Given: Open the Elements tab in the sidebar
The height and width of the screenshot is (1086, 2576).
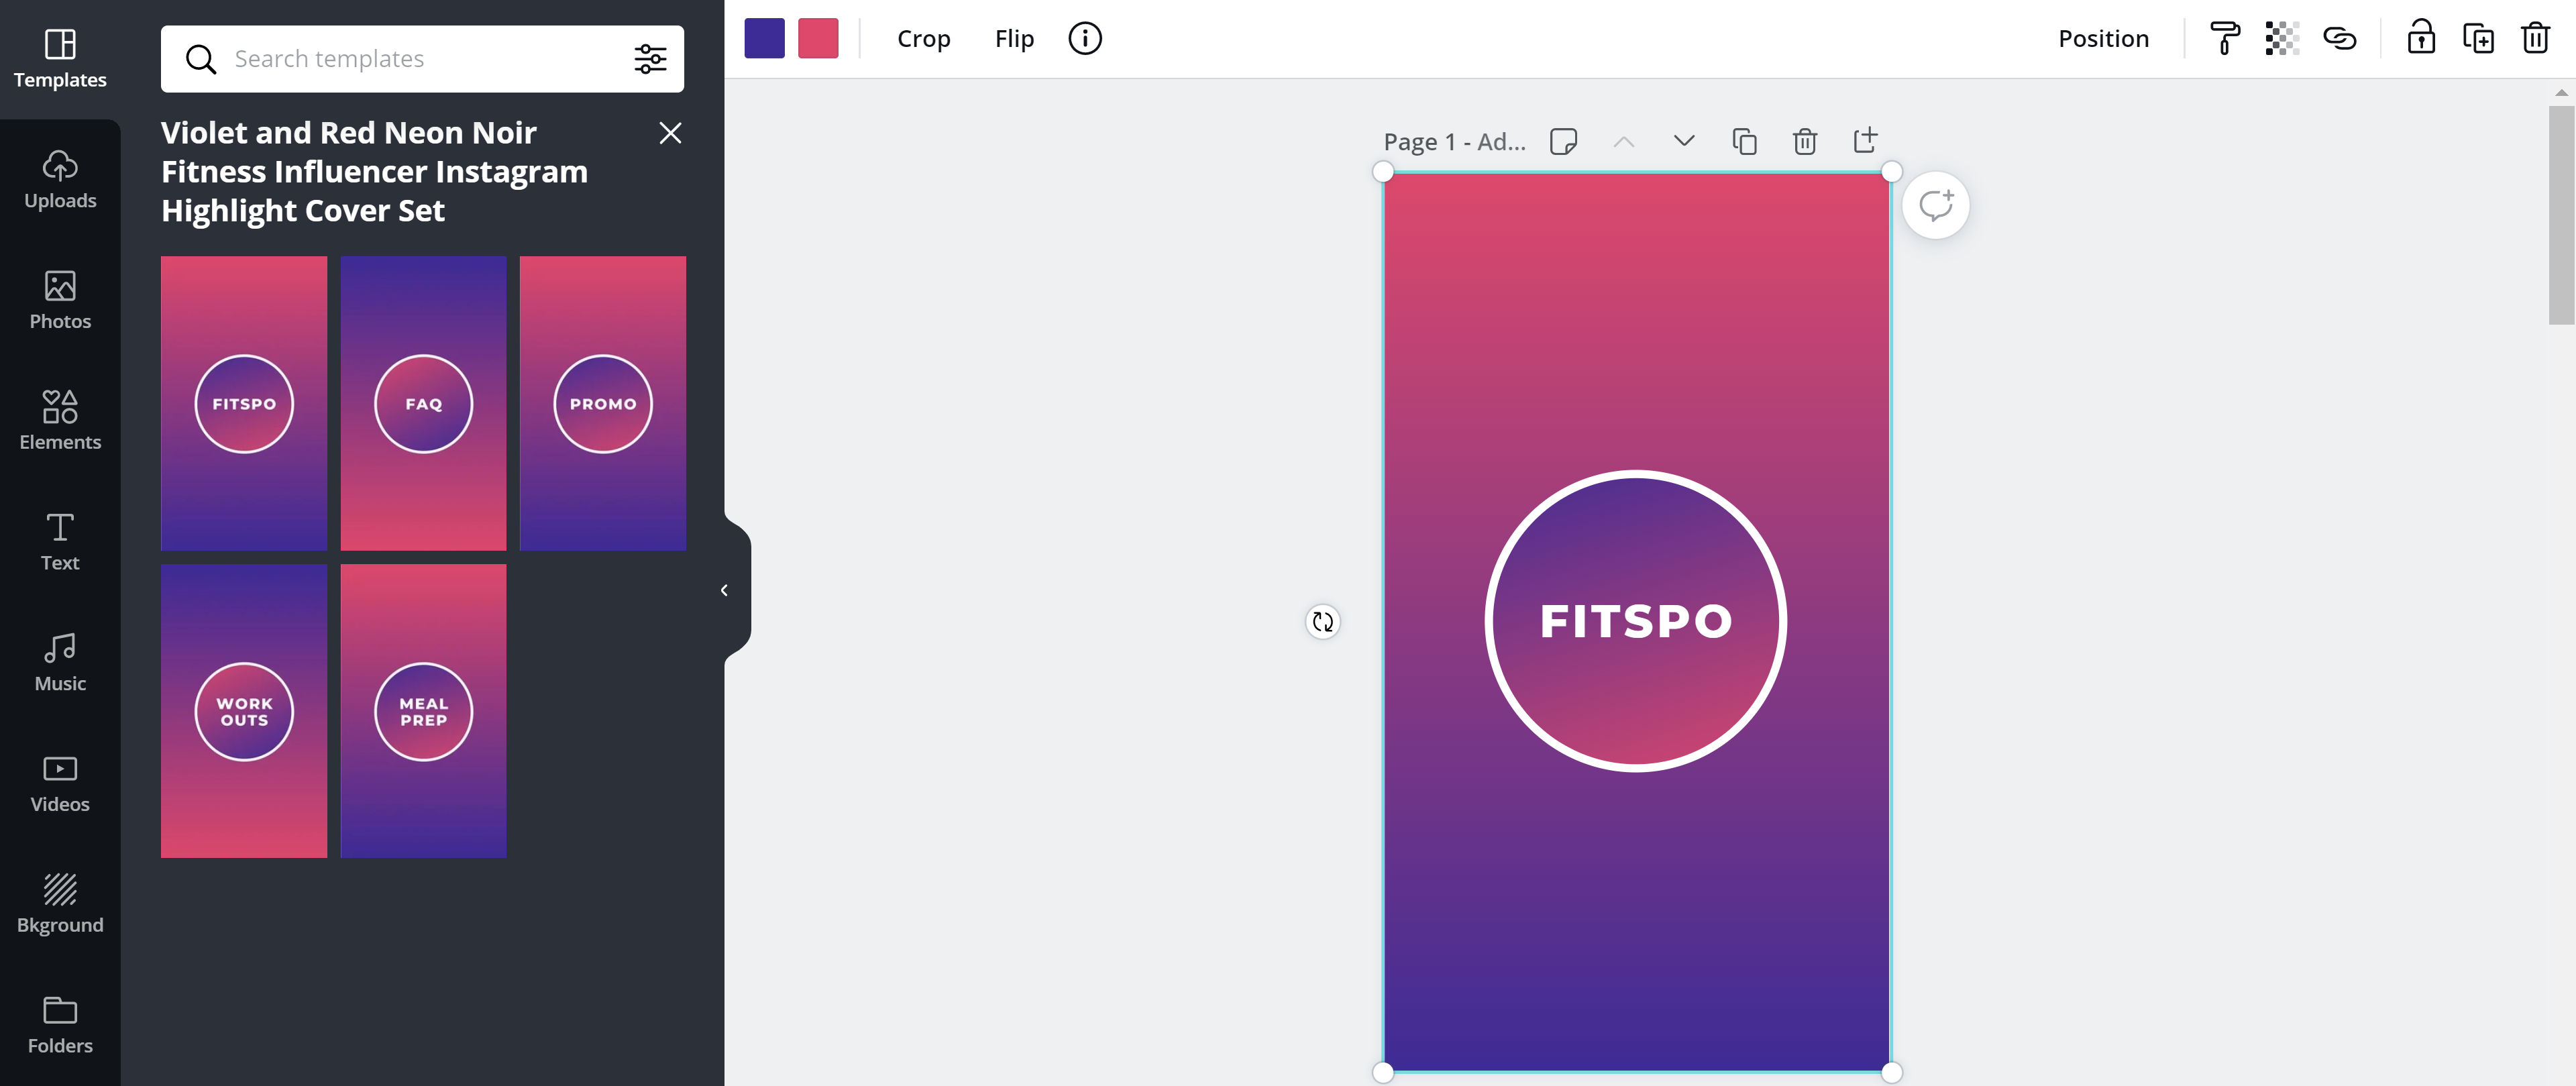Looking at the screenshot, I should pos(60,420).
